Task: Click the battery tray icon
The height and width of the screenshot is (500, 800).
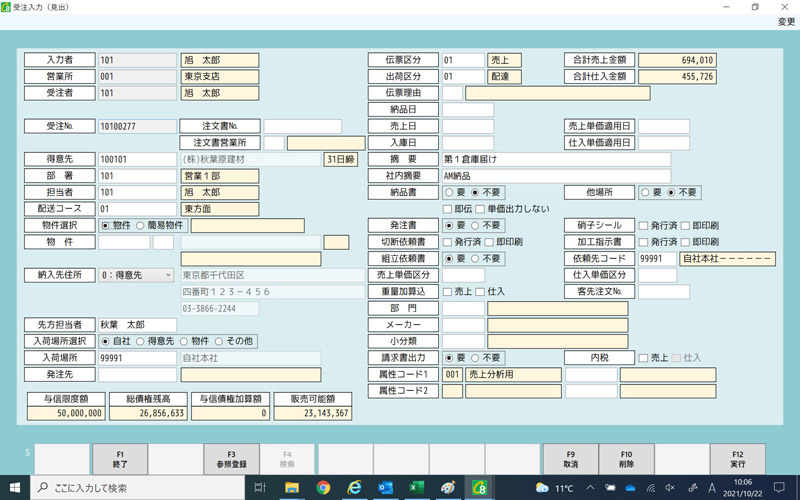Action: [x=610, y=488]
